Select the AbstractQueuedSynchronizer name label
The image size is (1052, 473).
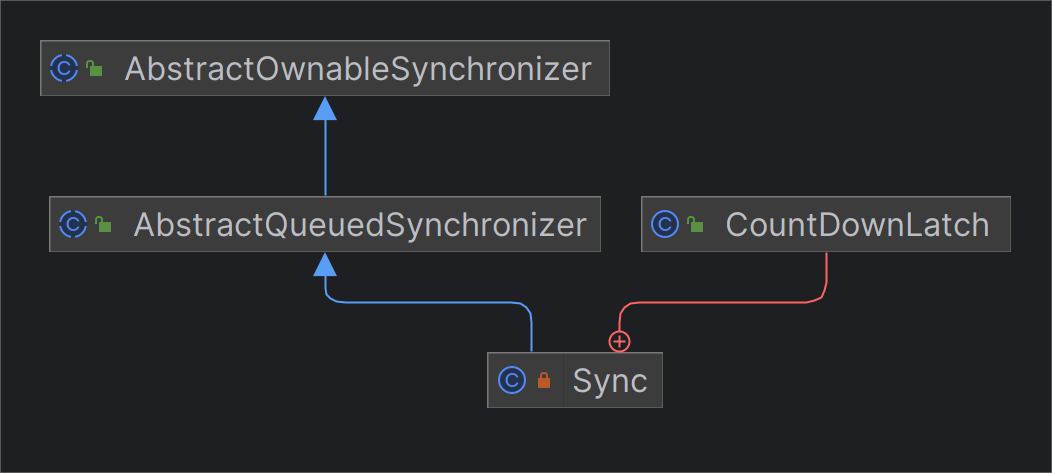pyautogui.click(x=360, y=224)
